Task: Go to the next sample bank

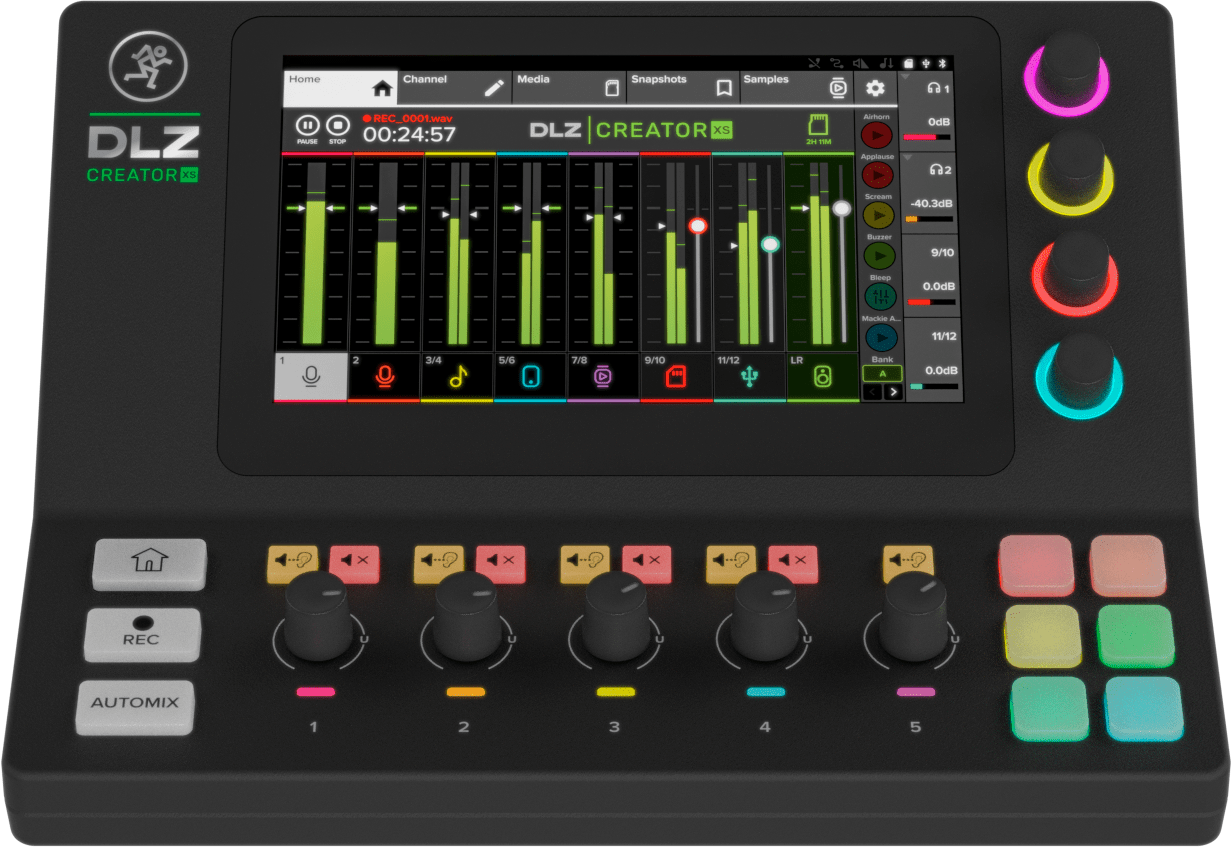Action: (892, 392)
